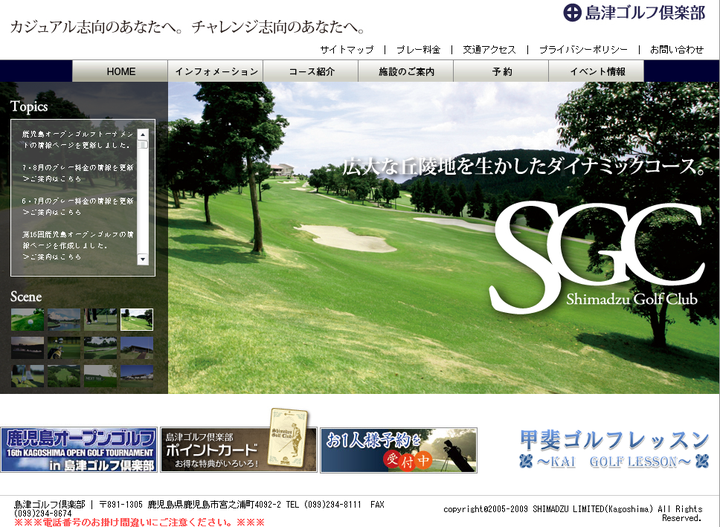Select the clubhouse entrance path scene thumbnail
This screenshot has width=720, height=527.
point(137,348)
